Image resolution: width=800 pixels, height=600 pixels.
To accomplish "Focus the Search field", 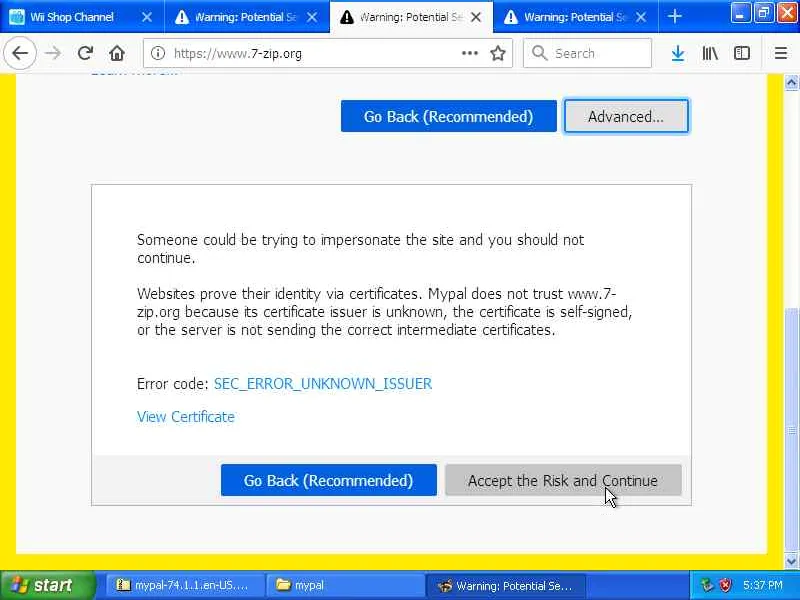I will (587, 53).
